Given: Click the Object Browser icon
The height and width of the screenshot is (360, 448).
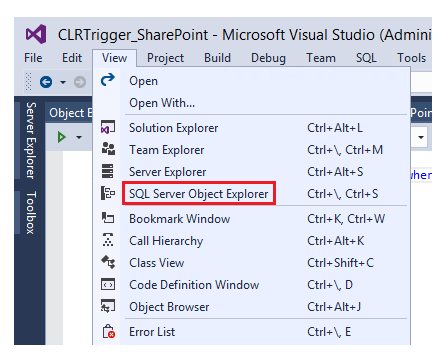Looking at the screenshot, I should coord(108,306).
